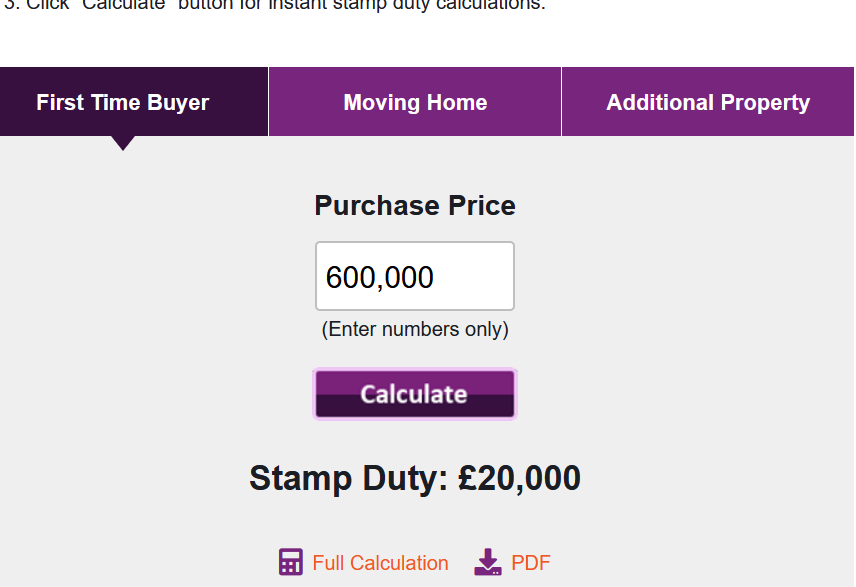
Task: Click the step 3 instruction text
Action: (x=275, y=5)
